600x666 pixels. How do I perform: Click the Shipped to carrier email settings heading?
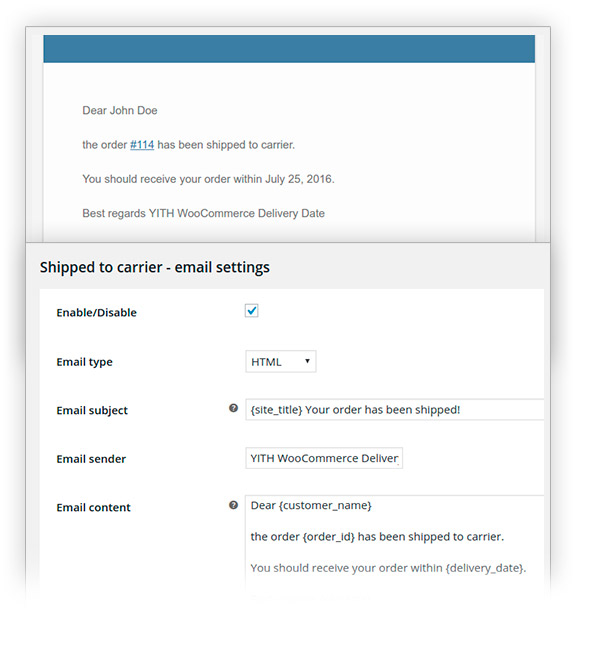(154, 267)
